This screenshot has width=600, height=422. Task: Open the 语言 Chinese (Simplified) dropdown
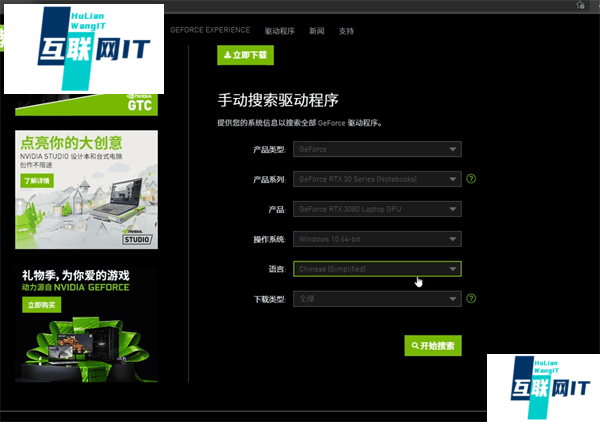click(377, 269)
